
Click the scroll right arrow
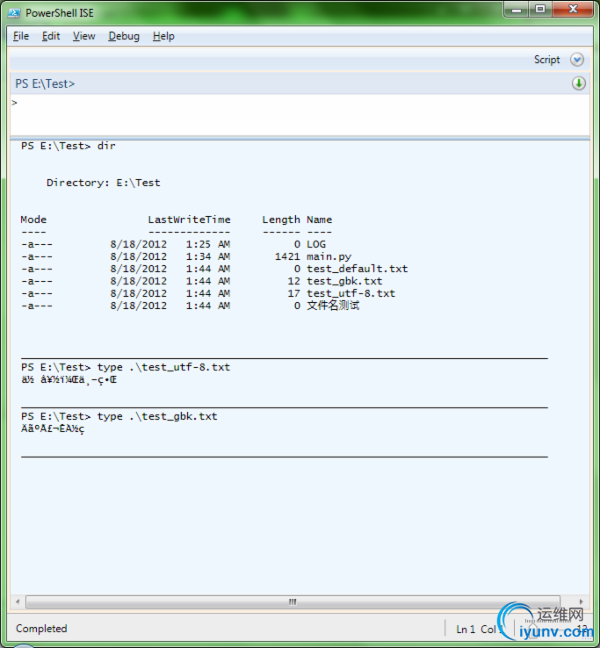[x=581, y=602]
